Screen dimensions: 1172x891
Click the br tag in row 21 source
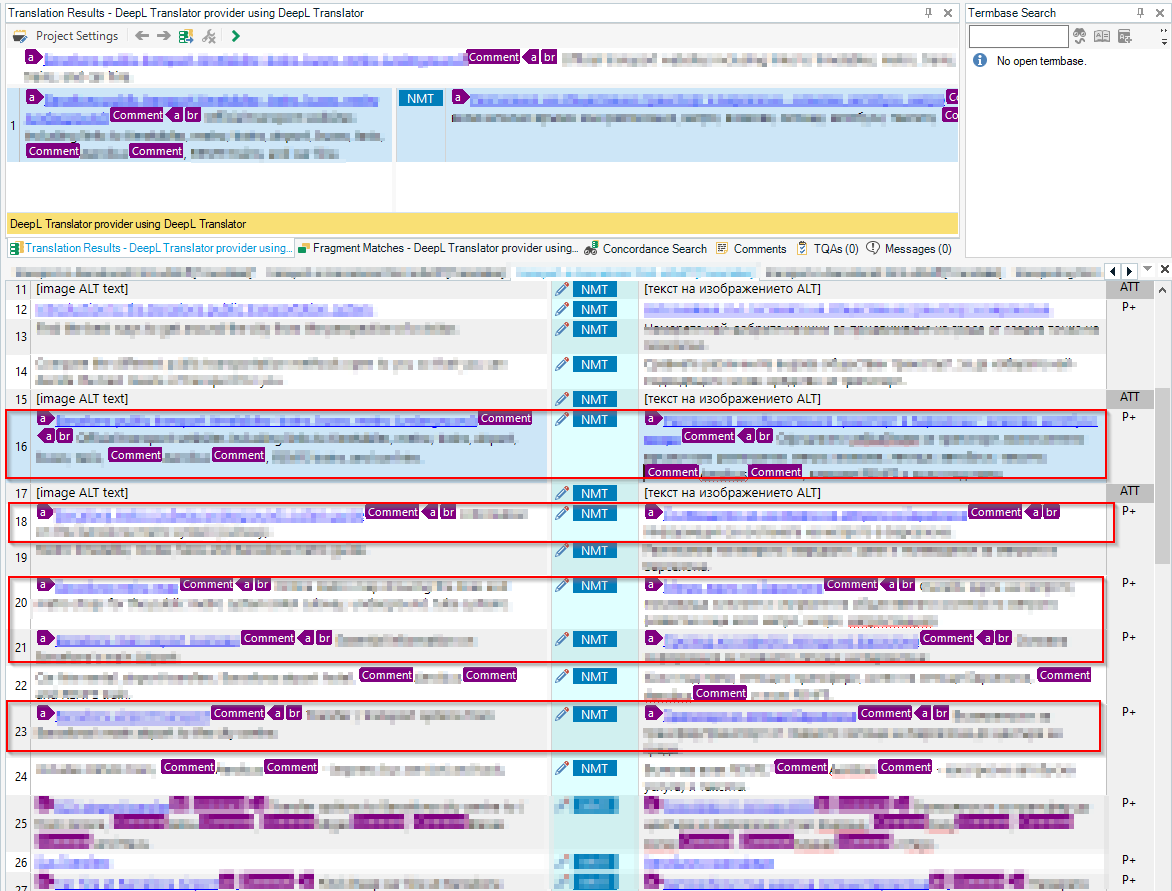324,638
